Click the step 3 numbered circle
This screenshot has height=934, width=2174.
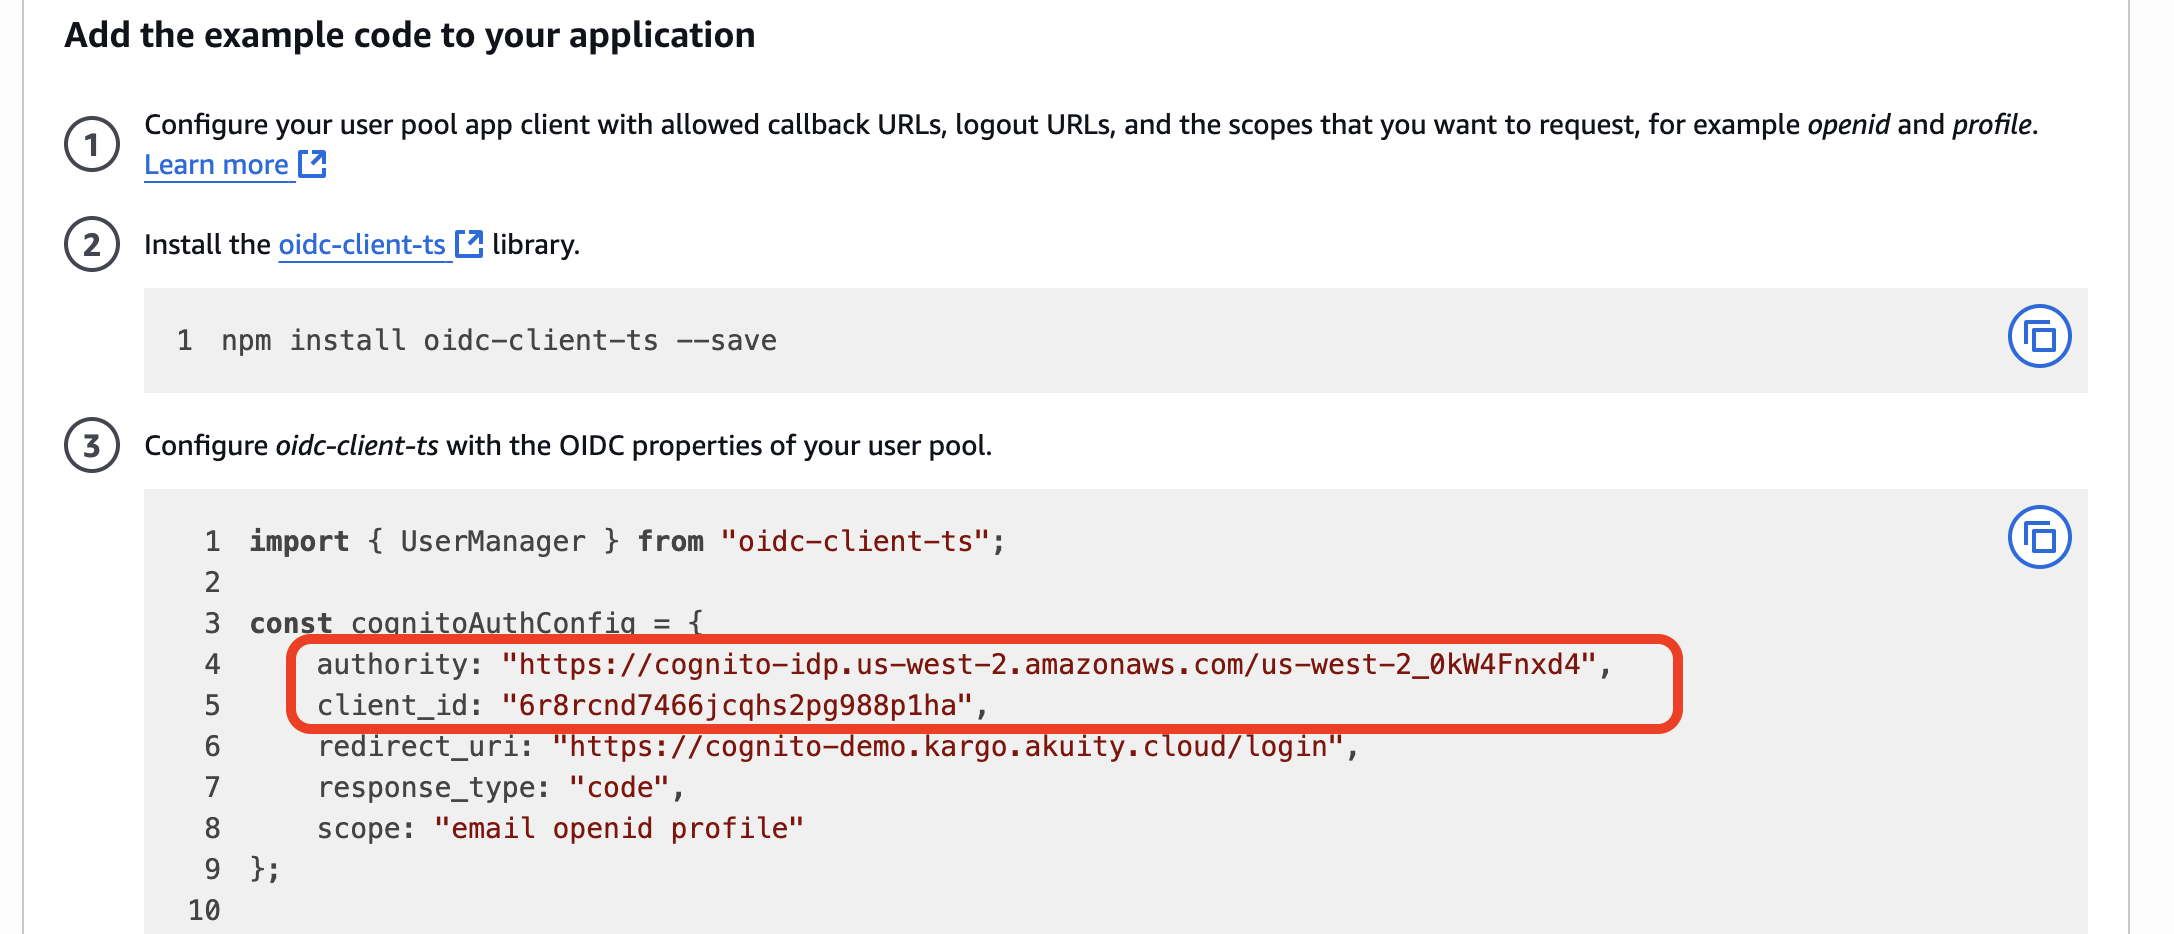point(91,445)
